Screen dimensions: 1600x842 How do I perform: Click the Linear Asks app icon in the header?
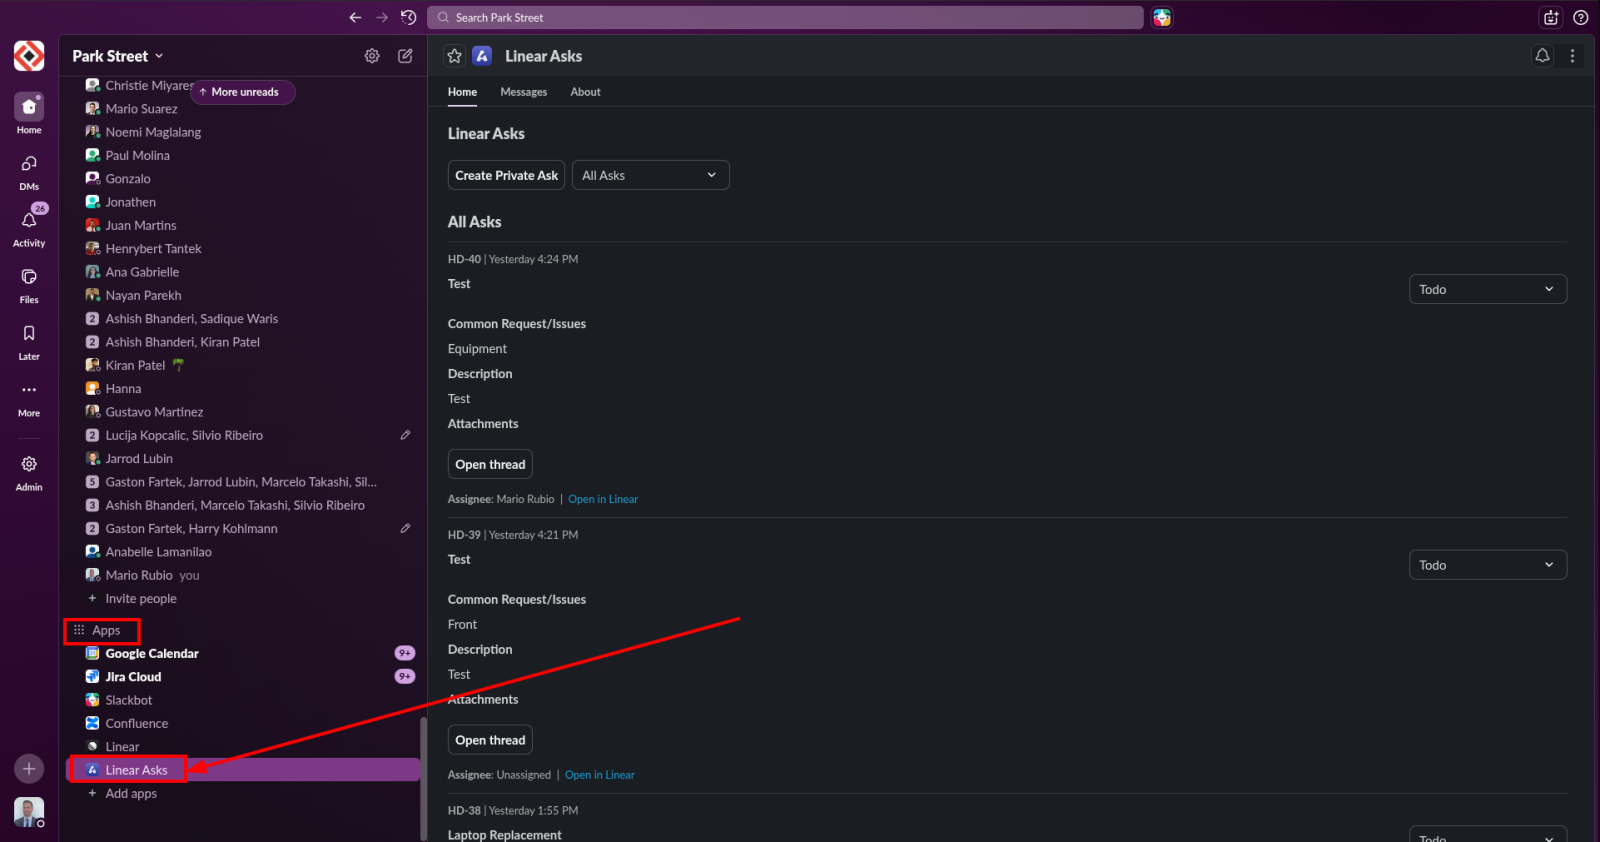tap(482, 56)
